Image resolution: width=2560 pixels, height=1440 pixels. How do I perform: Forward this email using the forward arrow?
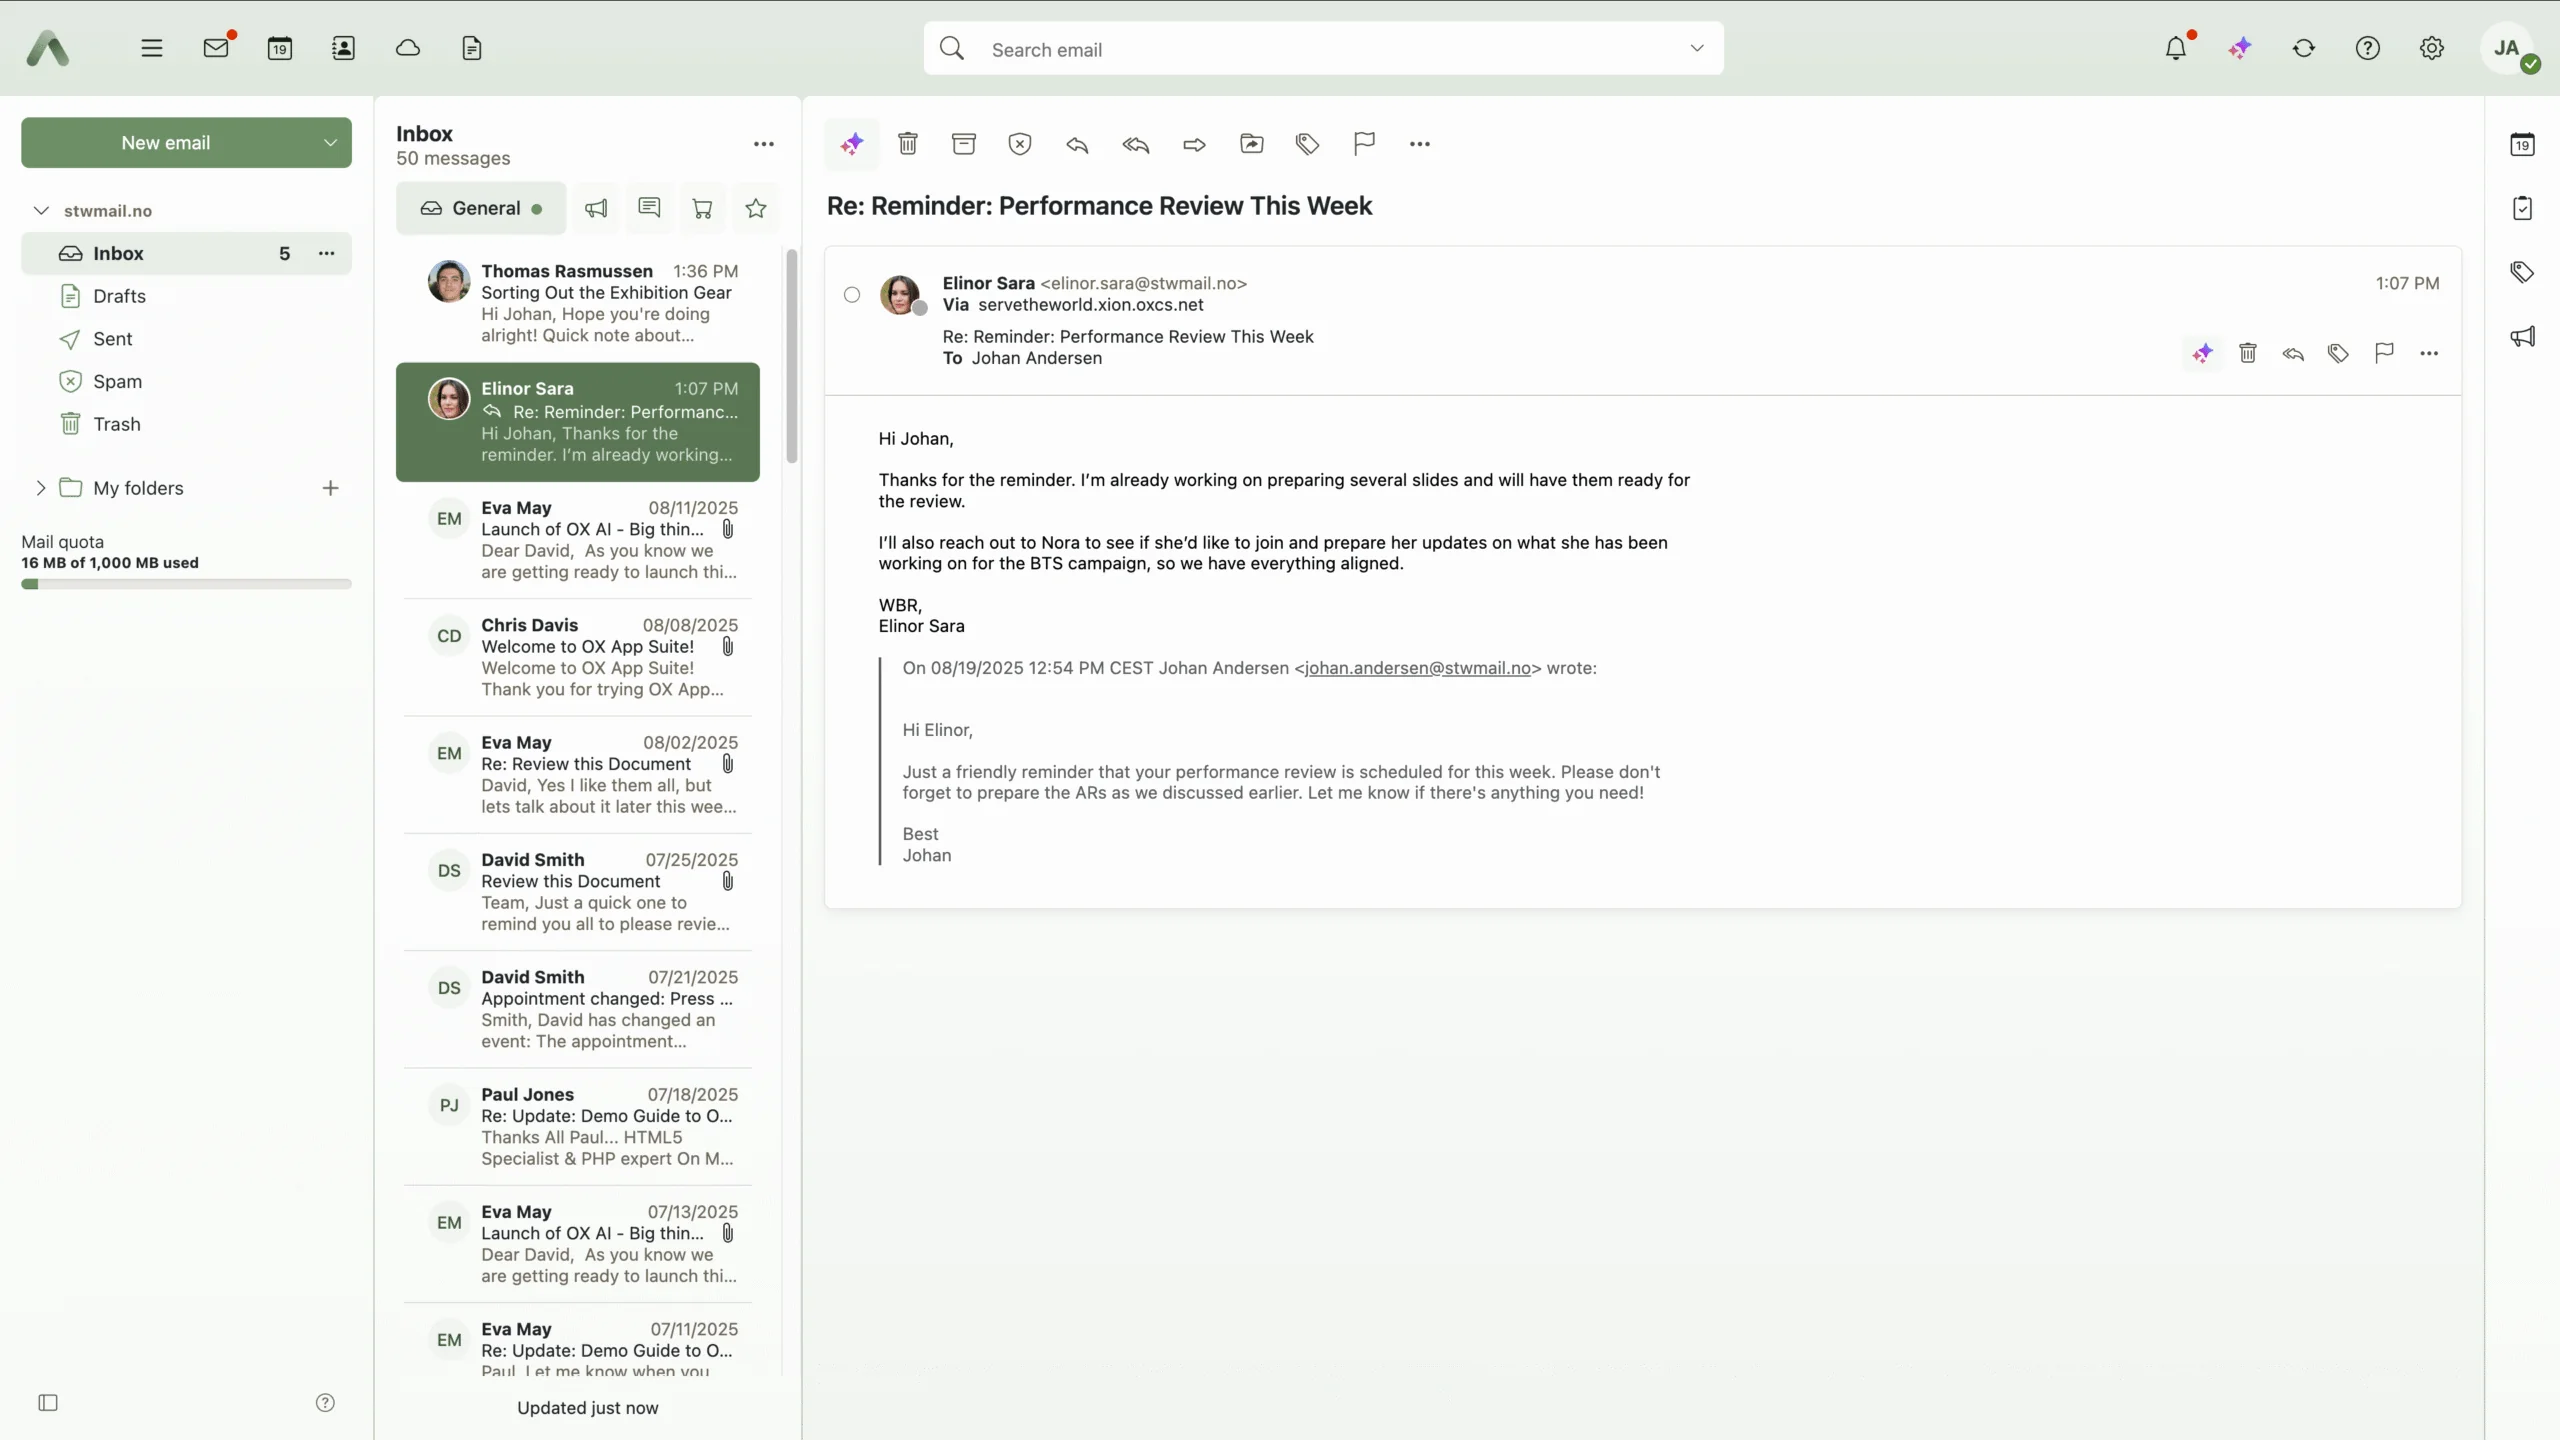click(1194, 145)
